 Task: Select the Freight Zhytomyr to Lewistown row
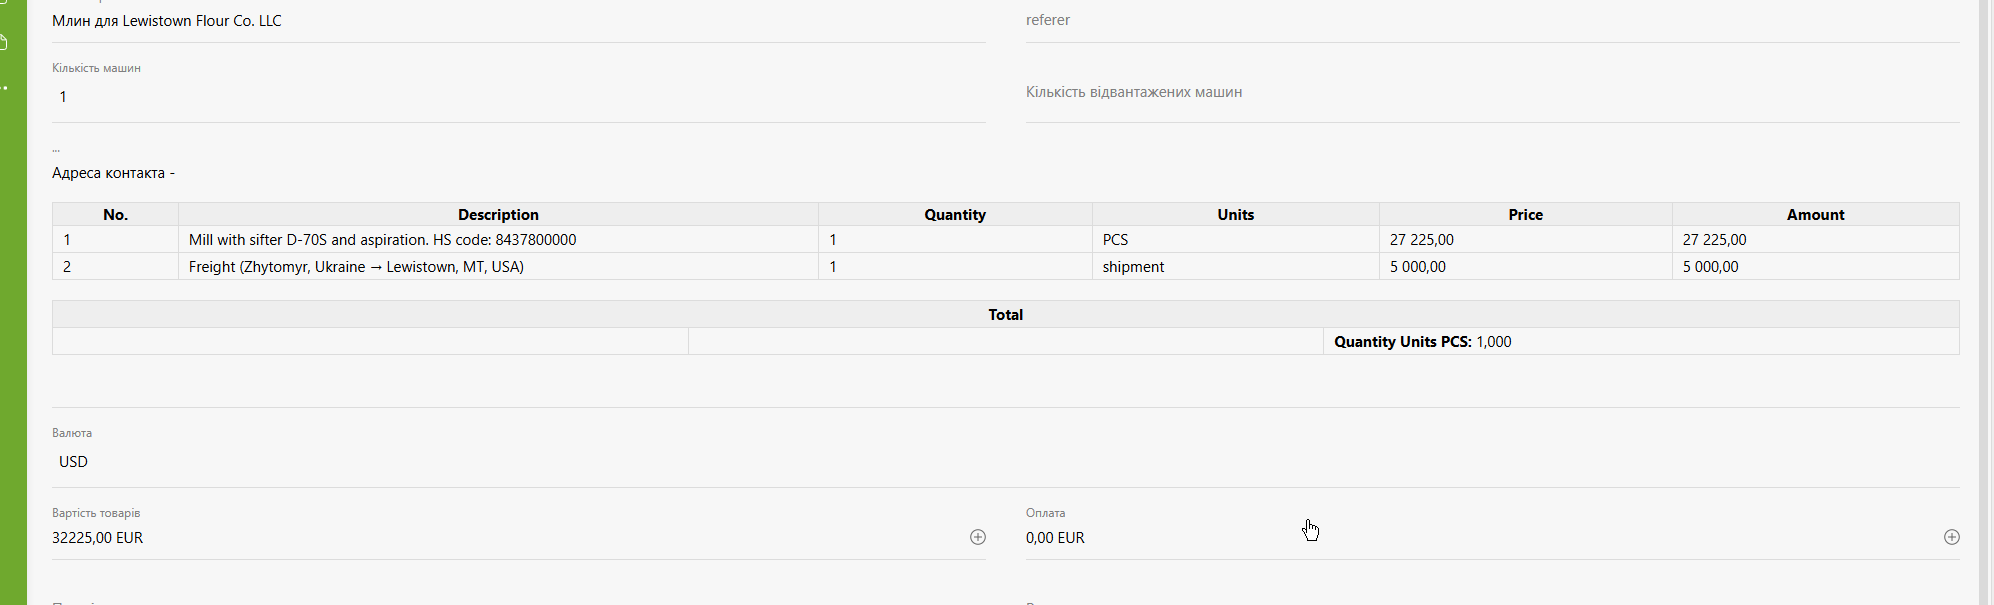click(356, 267)
